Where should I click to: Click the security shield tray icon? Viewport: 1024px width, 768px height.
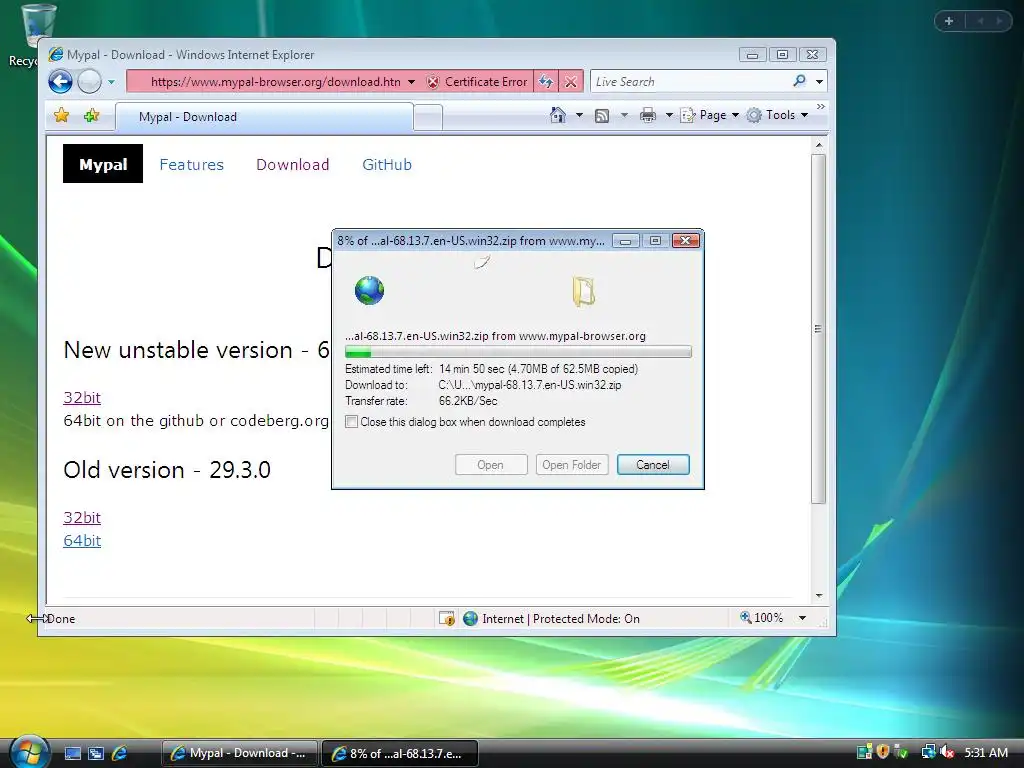(x=884, y=752)
